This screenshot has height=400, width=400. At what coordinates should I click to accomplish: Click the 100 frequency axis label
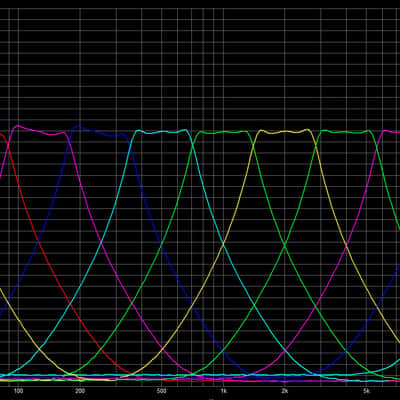[x=18, y=391]
